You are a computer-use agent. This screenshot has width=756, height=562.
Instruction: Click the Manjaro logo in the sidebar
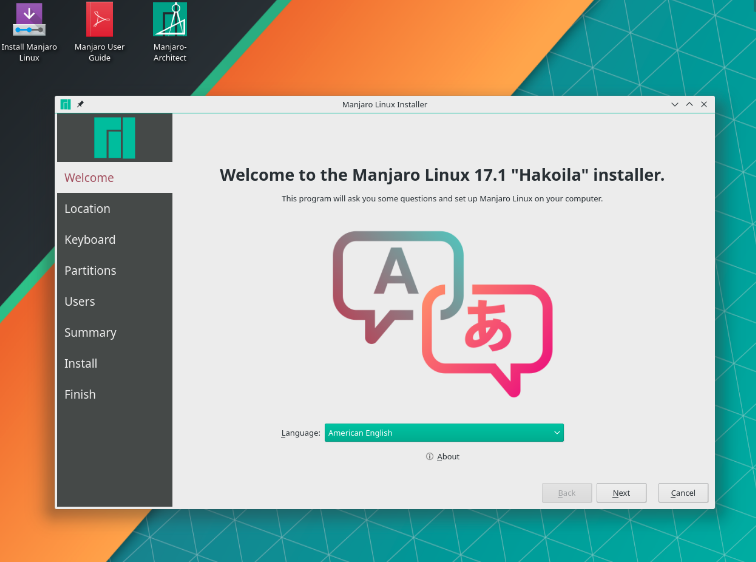[x=115, y=138]
